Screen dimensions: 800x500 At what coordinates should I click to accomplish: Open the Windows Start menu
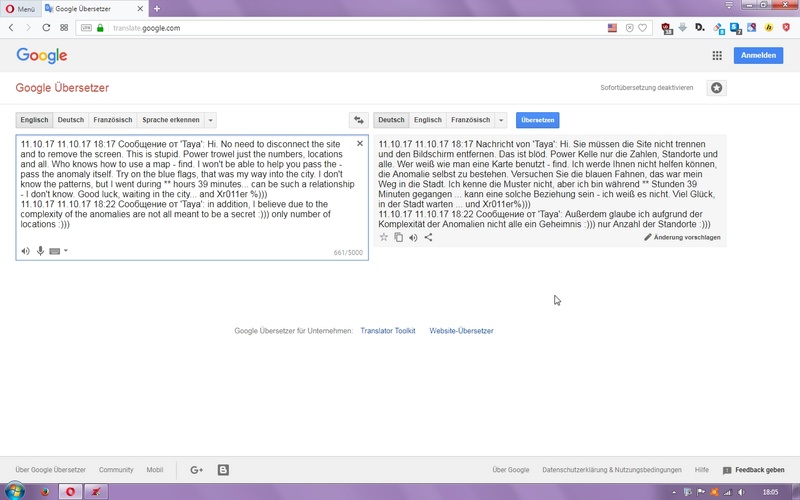point(14,491)
